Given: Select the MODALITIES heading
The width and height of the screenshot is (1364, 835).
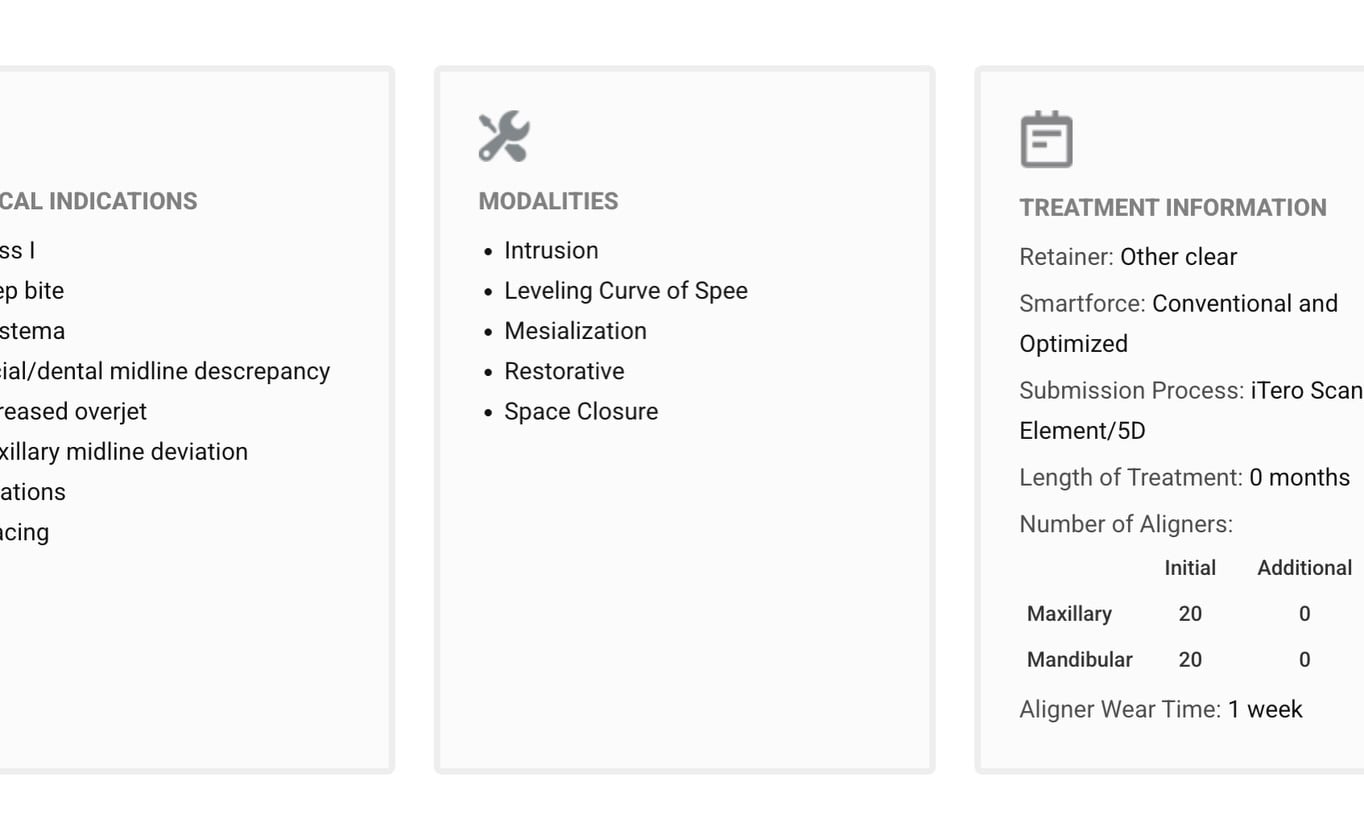Looking at the screenshot, I should pyautogui.click(x=548, y=201).
